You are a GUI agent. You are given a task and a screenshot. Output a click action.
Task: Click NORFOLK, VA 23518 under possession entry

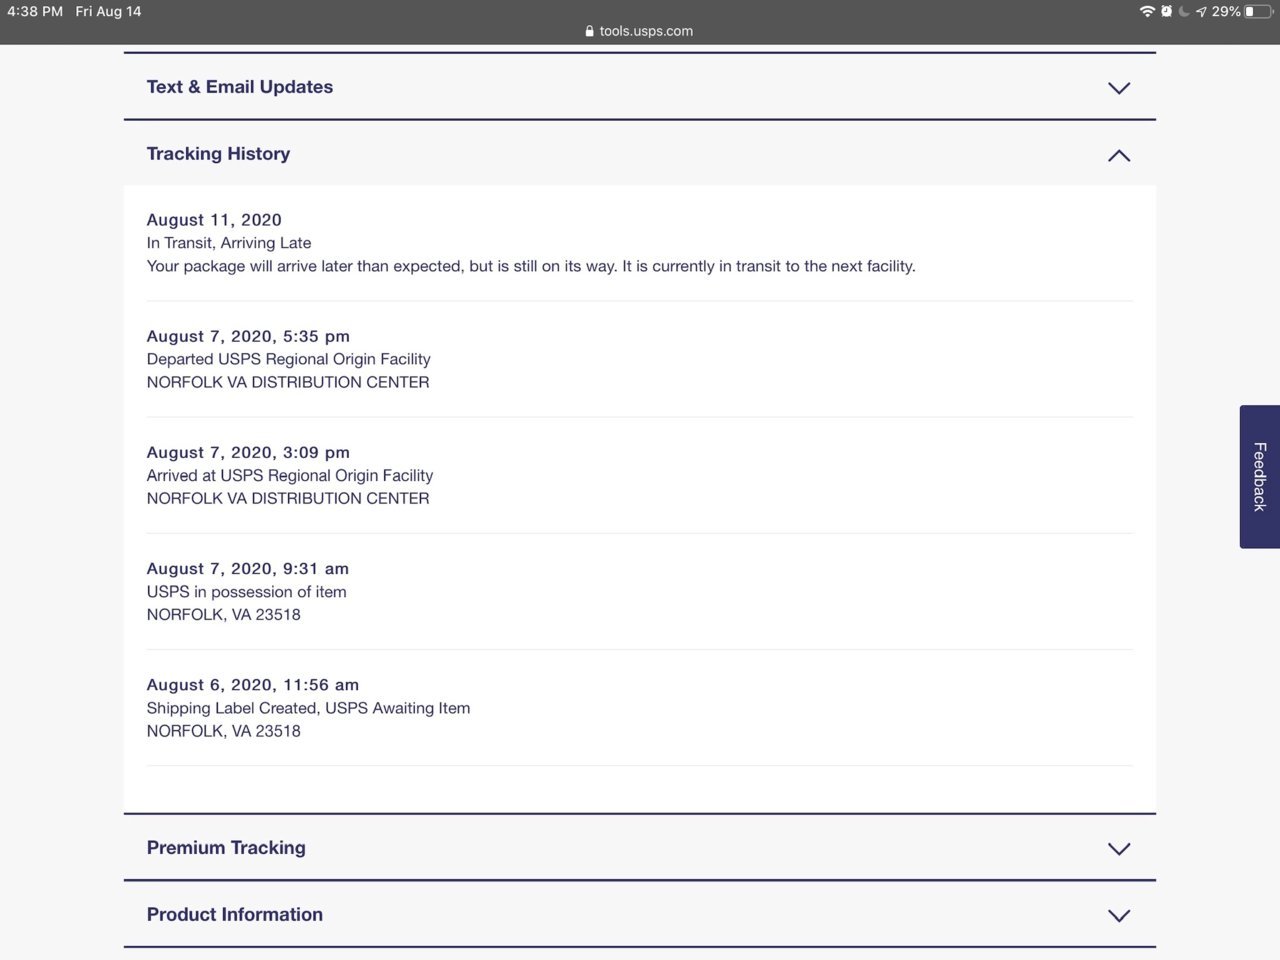[224, 614]
